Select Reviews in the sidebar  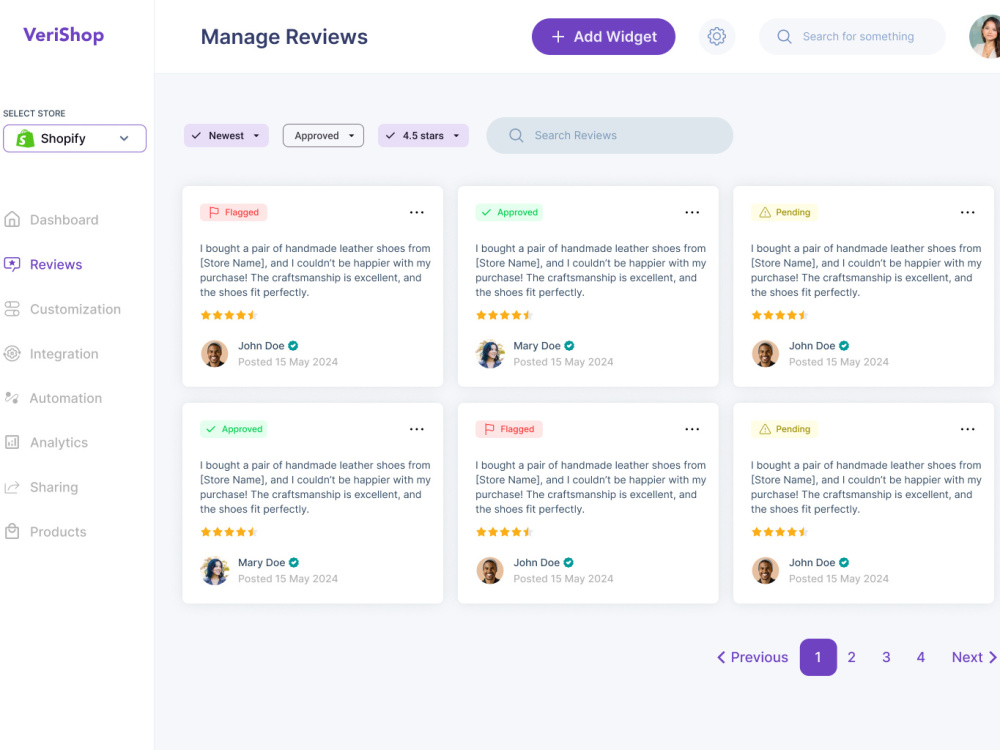56,265
